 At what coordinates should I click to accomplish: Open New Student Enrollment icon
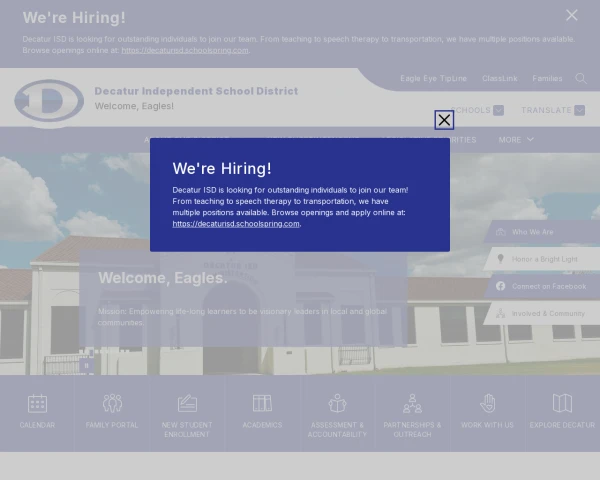[187, 403]
